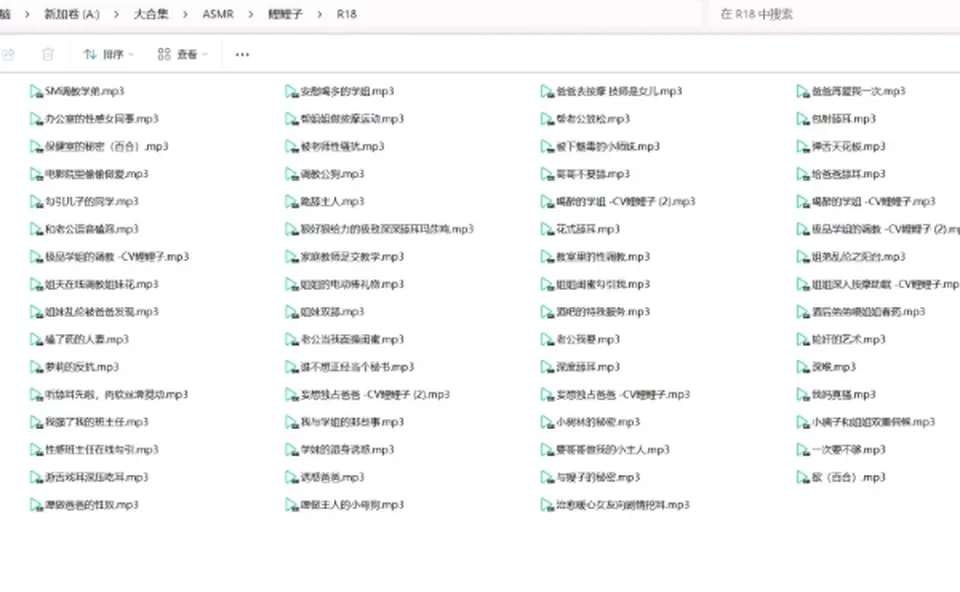
Task: Select file 小树林的秘密.mp3
Action: pos(591,422)
